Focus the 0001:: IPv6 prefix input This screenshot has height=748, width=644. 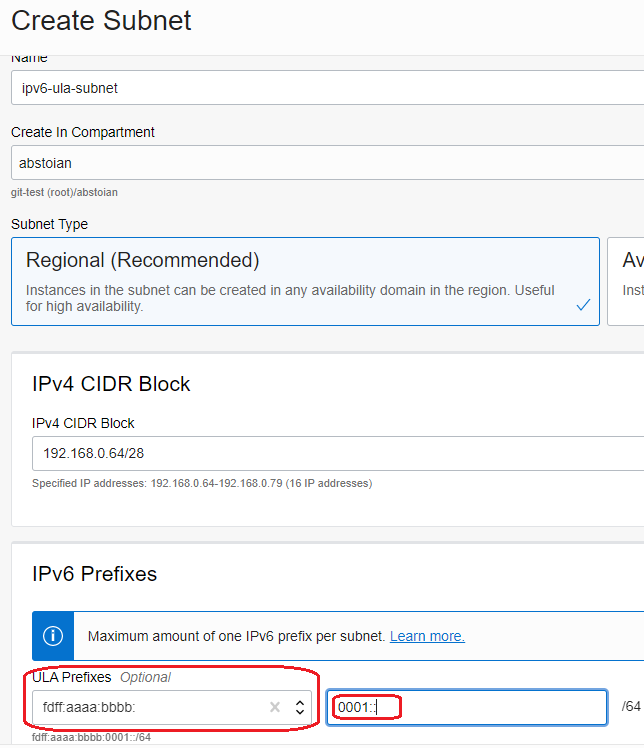click(x=466, y=707)
